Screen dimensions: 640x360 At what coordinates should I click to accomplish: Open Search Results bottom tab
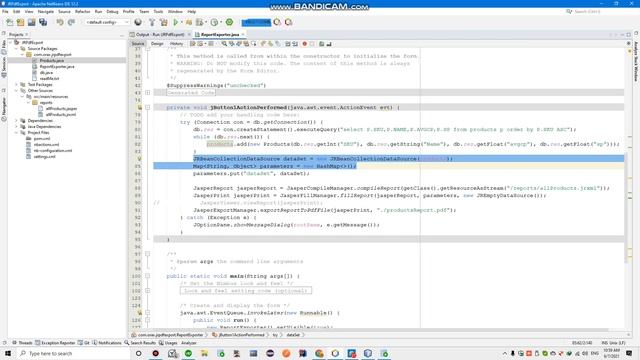pos(140,343)
